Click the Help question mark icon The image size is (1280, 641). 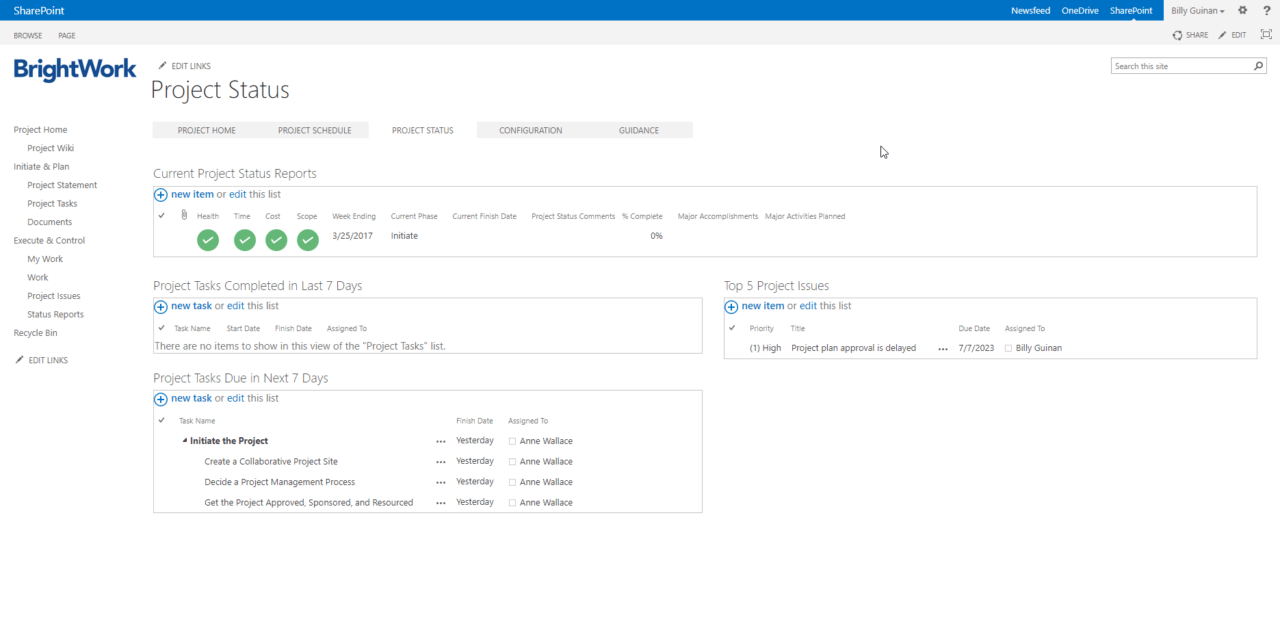pyautogui.click(x=1266, y=10)
